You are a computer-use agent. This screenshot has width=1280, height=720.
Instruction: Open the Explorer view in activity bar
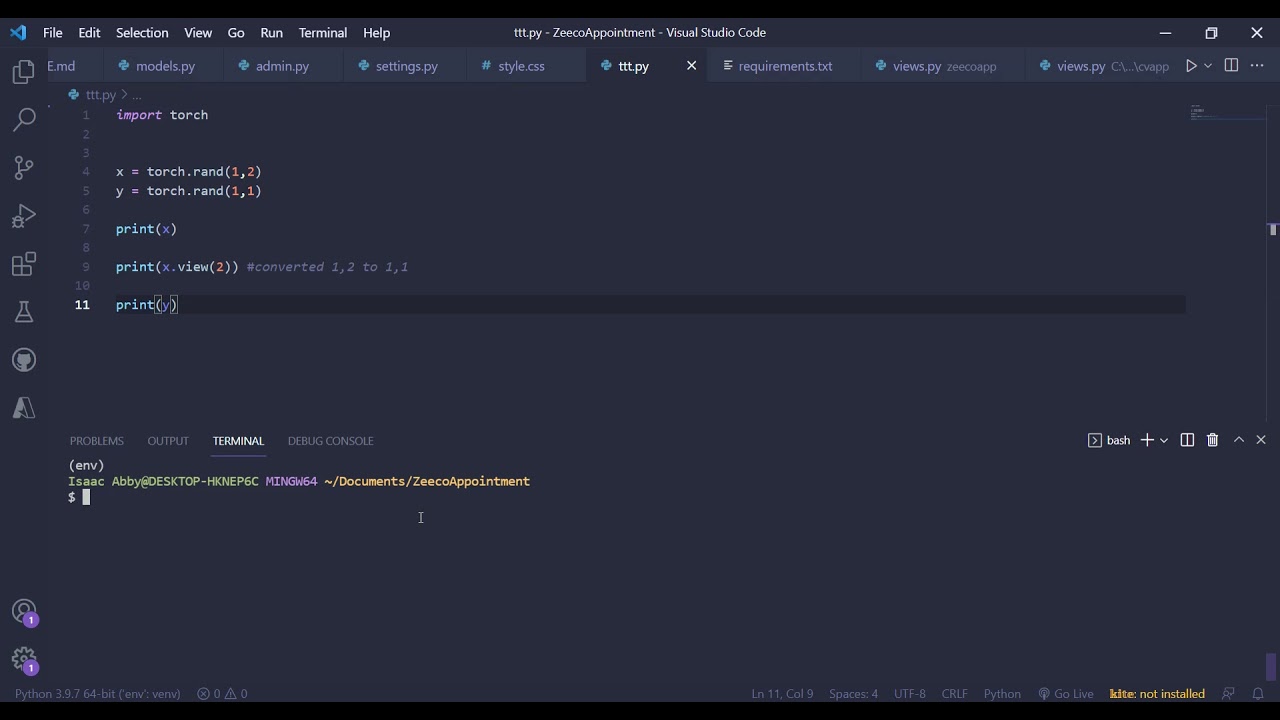(24, 72)
